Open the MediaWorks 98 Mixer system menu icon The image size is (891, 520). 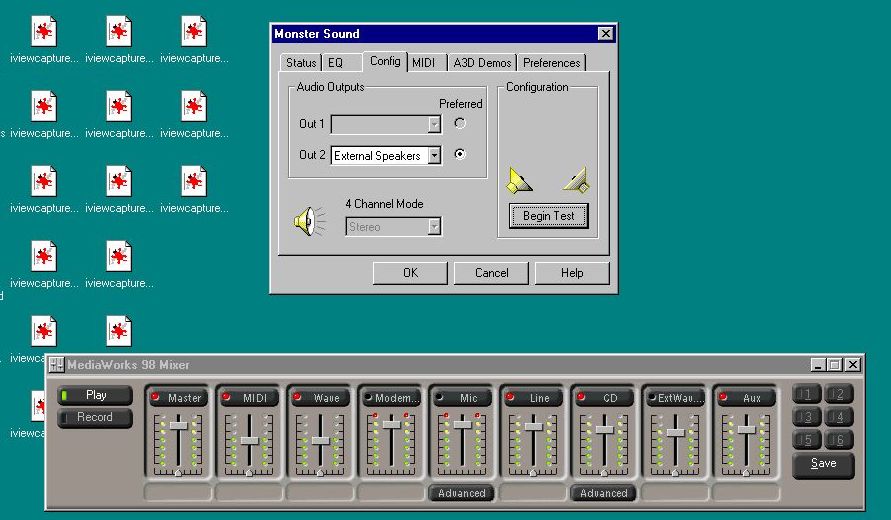click(x=56, y=365)
